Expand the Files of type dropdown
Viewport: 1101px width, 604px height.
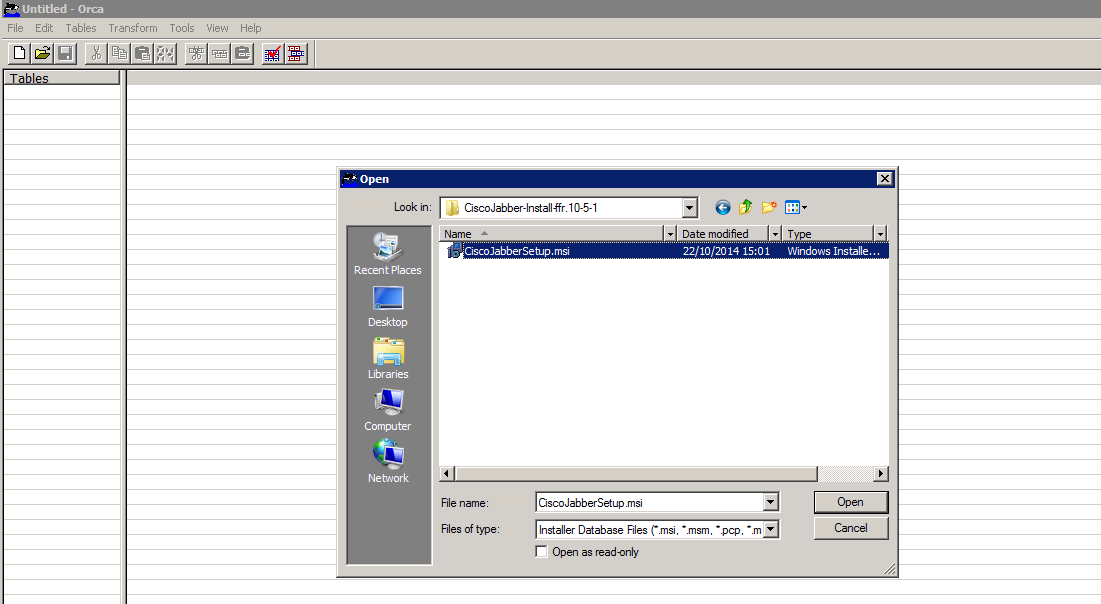coord(770,530)
